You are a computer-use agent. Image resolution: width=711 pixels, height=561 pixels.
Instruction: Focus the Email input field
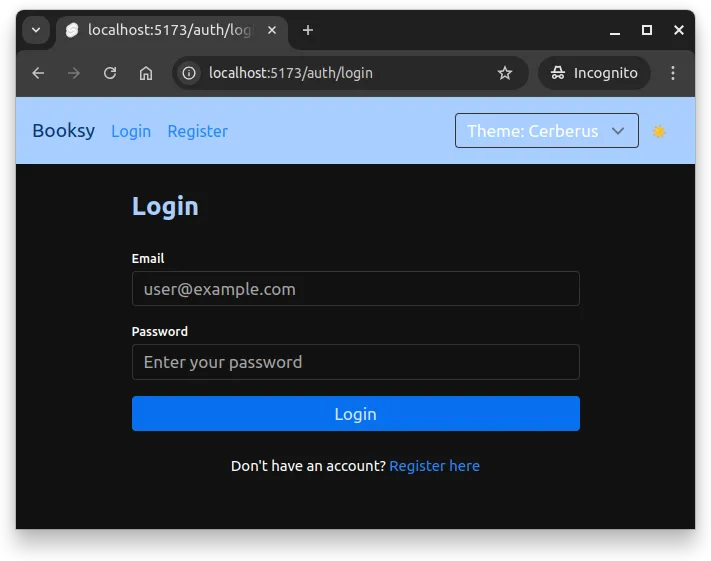point(356,288)
